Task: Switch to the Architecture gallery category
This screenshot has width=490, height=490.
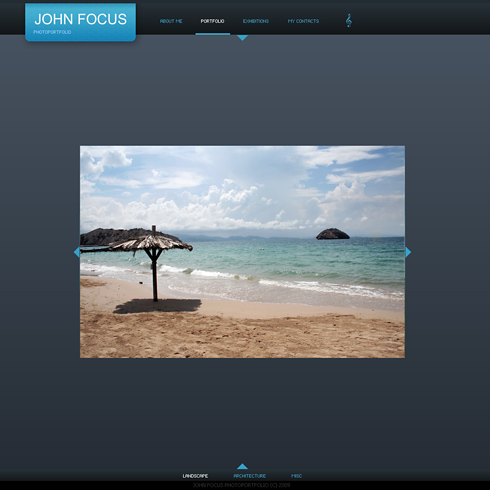Action: click(x=250, y=476)
